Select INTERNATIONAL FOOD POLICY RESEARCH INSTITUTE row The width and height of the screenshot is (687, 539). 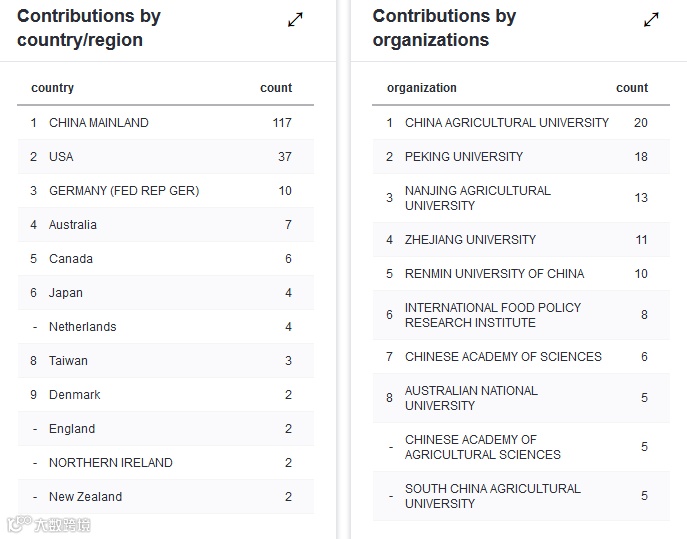[x=493, y=315]
